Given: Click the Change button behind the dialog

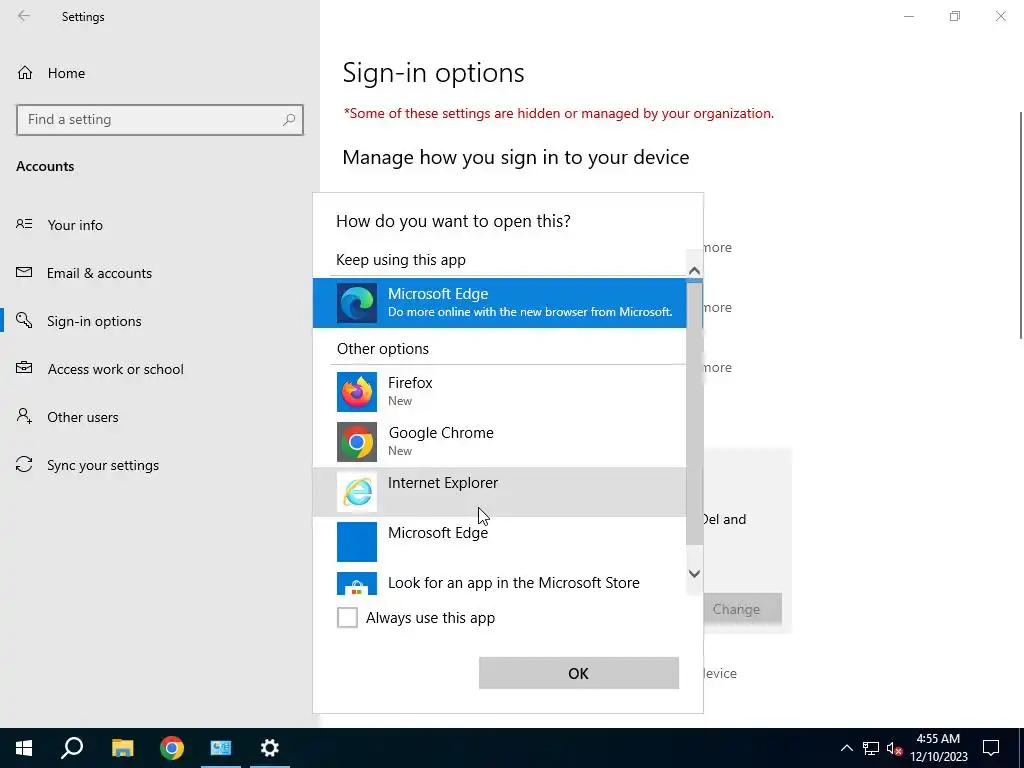Looking at the screenshot, I should pyautogui.click(x=743, y=609).
